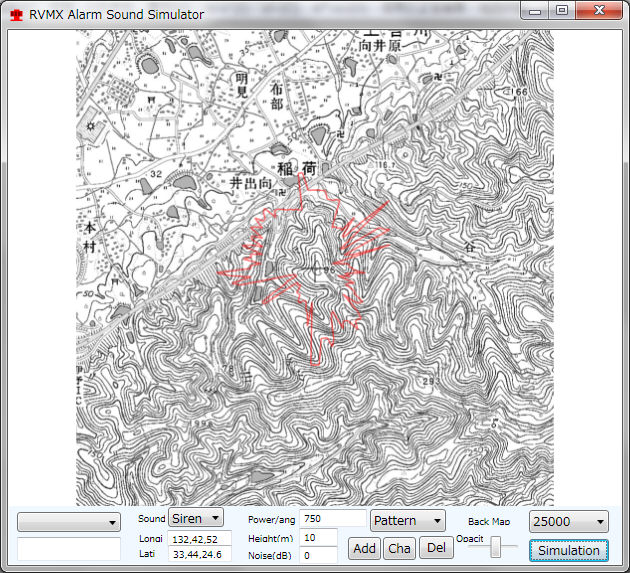
Task: Close the RVMX Alarm Sound Simulator window
Action: click(x=599, y=11)
